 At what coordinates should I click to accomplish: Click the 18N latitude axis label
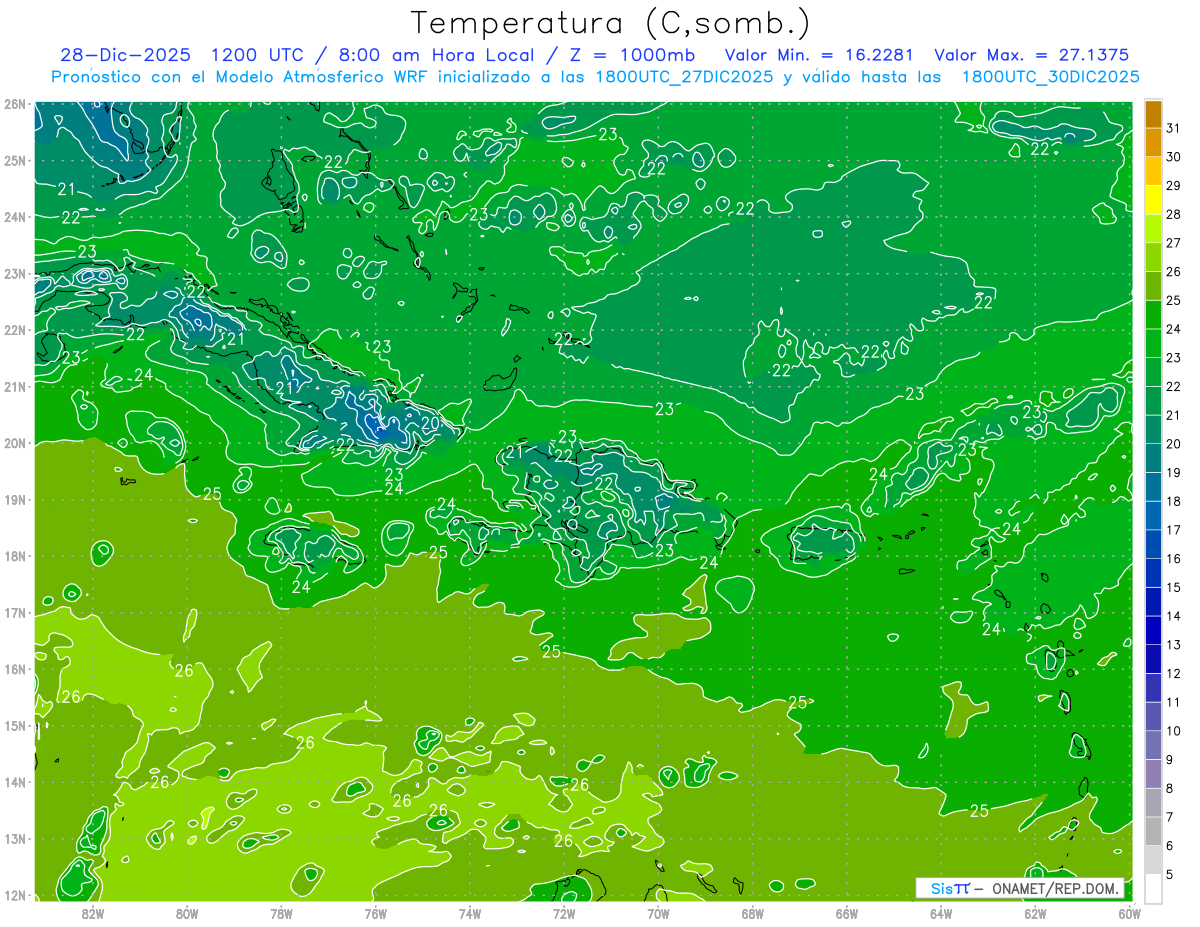pos(14,555)
